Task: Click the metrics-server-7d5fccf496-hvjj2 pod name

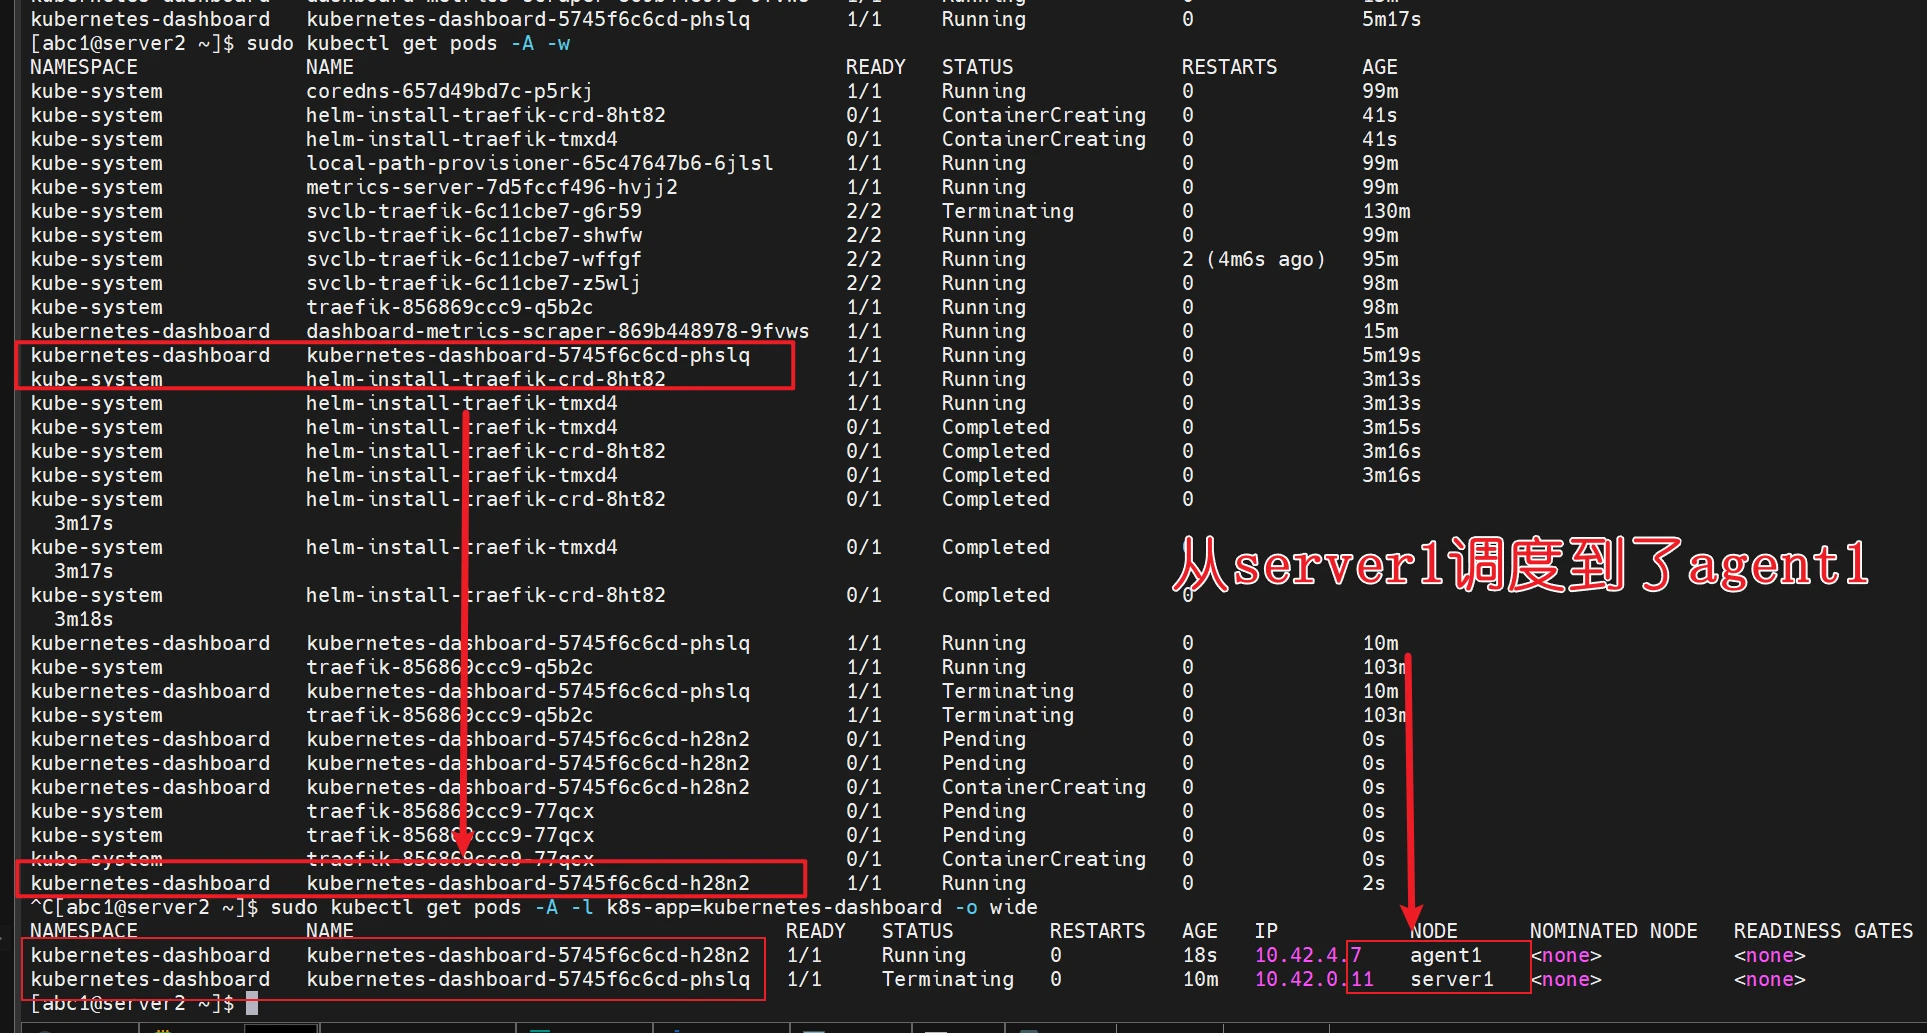Action: (x=491, y=188)
